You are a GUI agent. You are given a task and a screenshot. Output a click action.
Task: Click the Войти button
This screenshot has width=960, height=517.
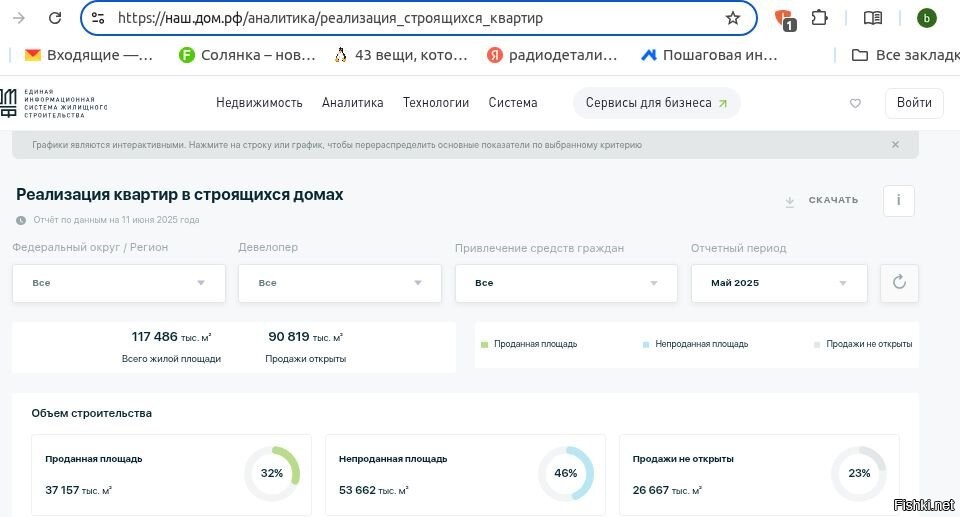(914, 103)
